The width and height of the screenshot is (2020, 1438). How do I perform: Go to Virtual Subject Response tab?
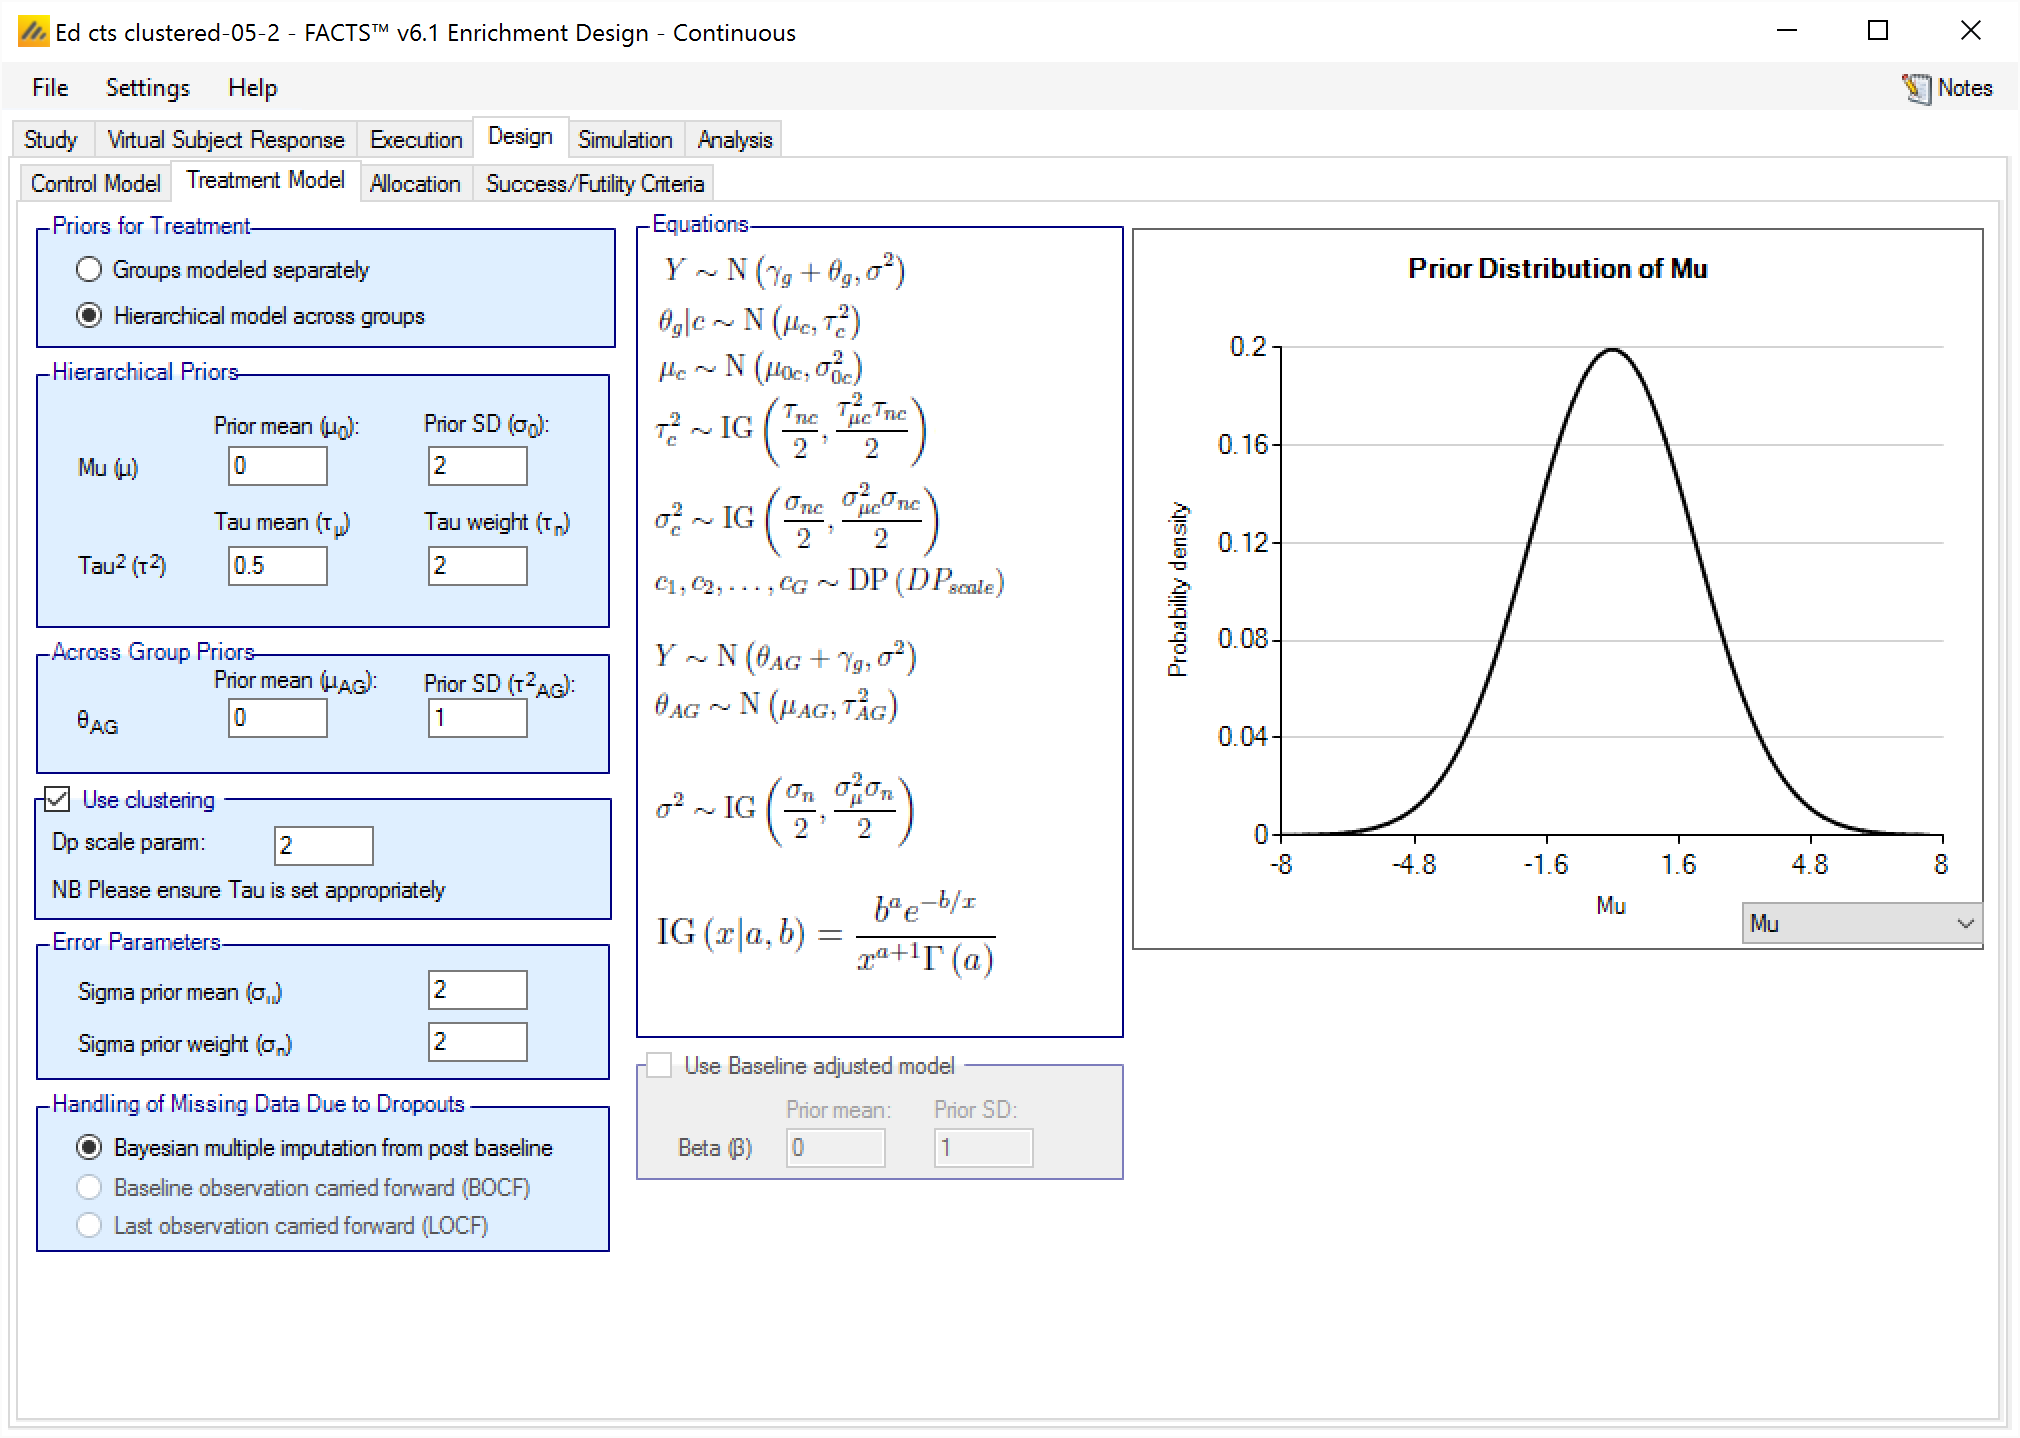tap(225, 140)
